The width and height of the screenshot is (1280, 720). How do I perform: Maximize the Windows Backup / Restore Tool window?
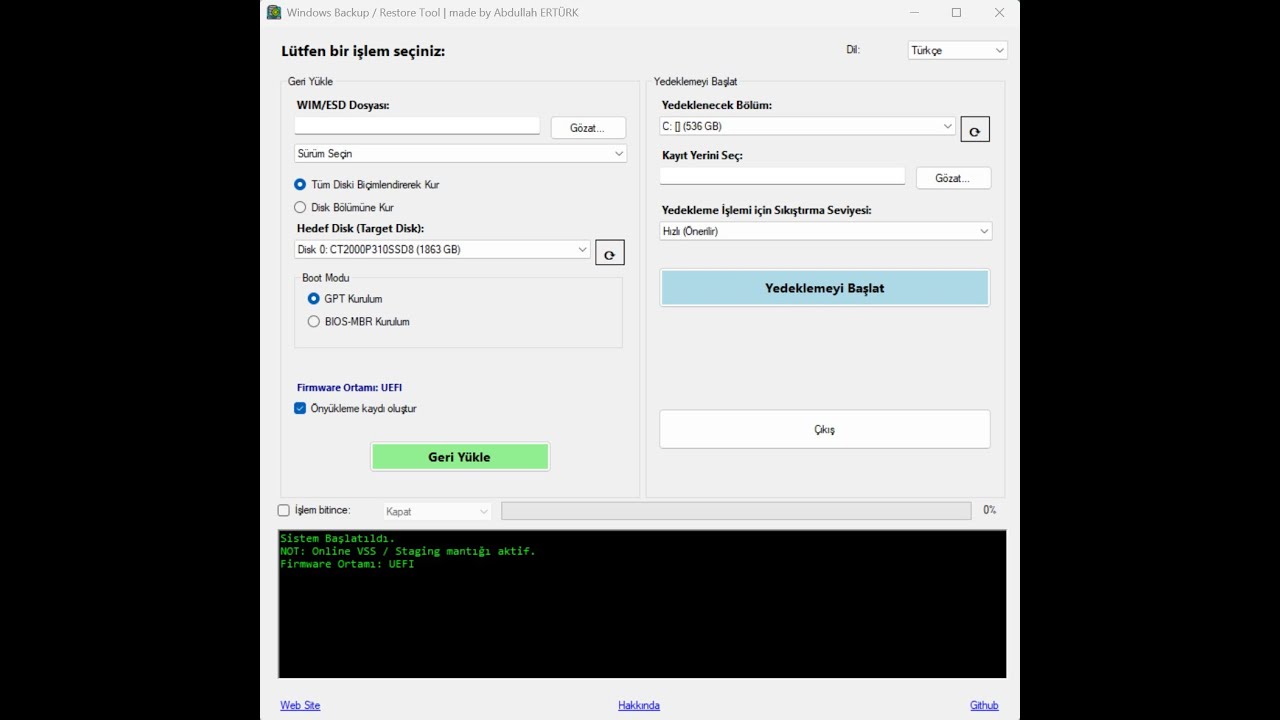click(x=956, y=13)
